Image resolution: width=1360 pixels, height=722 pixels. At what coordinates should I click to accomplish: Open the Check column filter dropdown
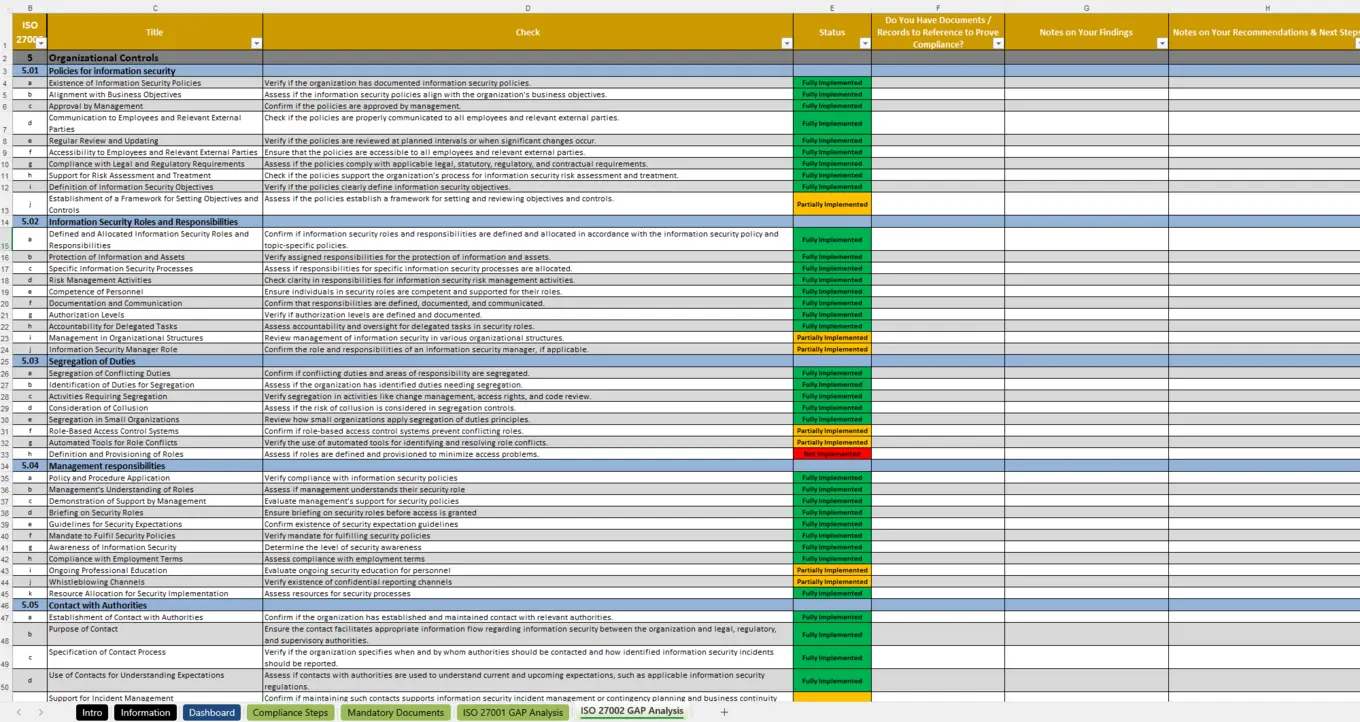[x=786, y=44]
